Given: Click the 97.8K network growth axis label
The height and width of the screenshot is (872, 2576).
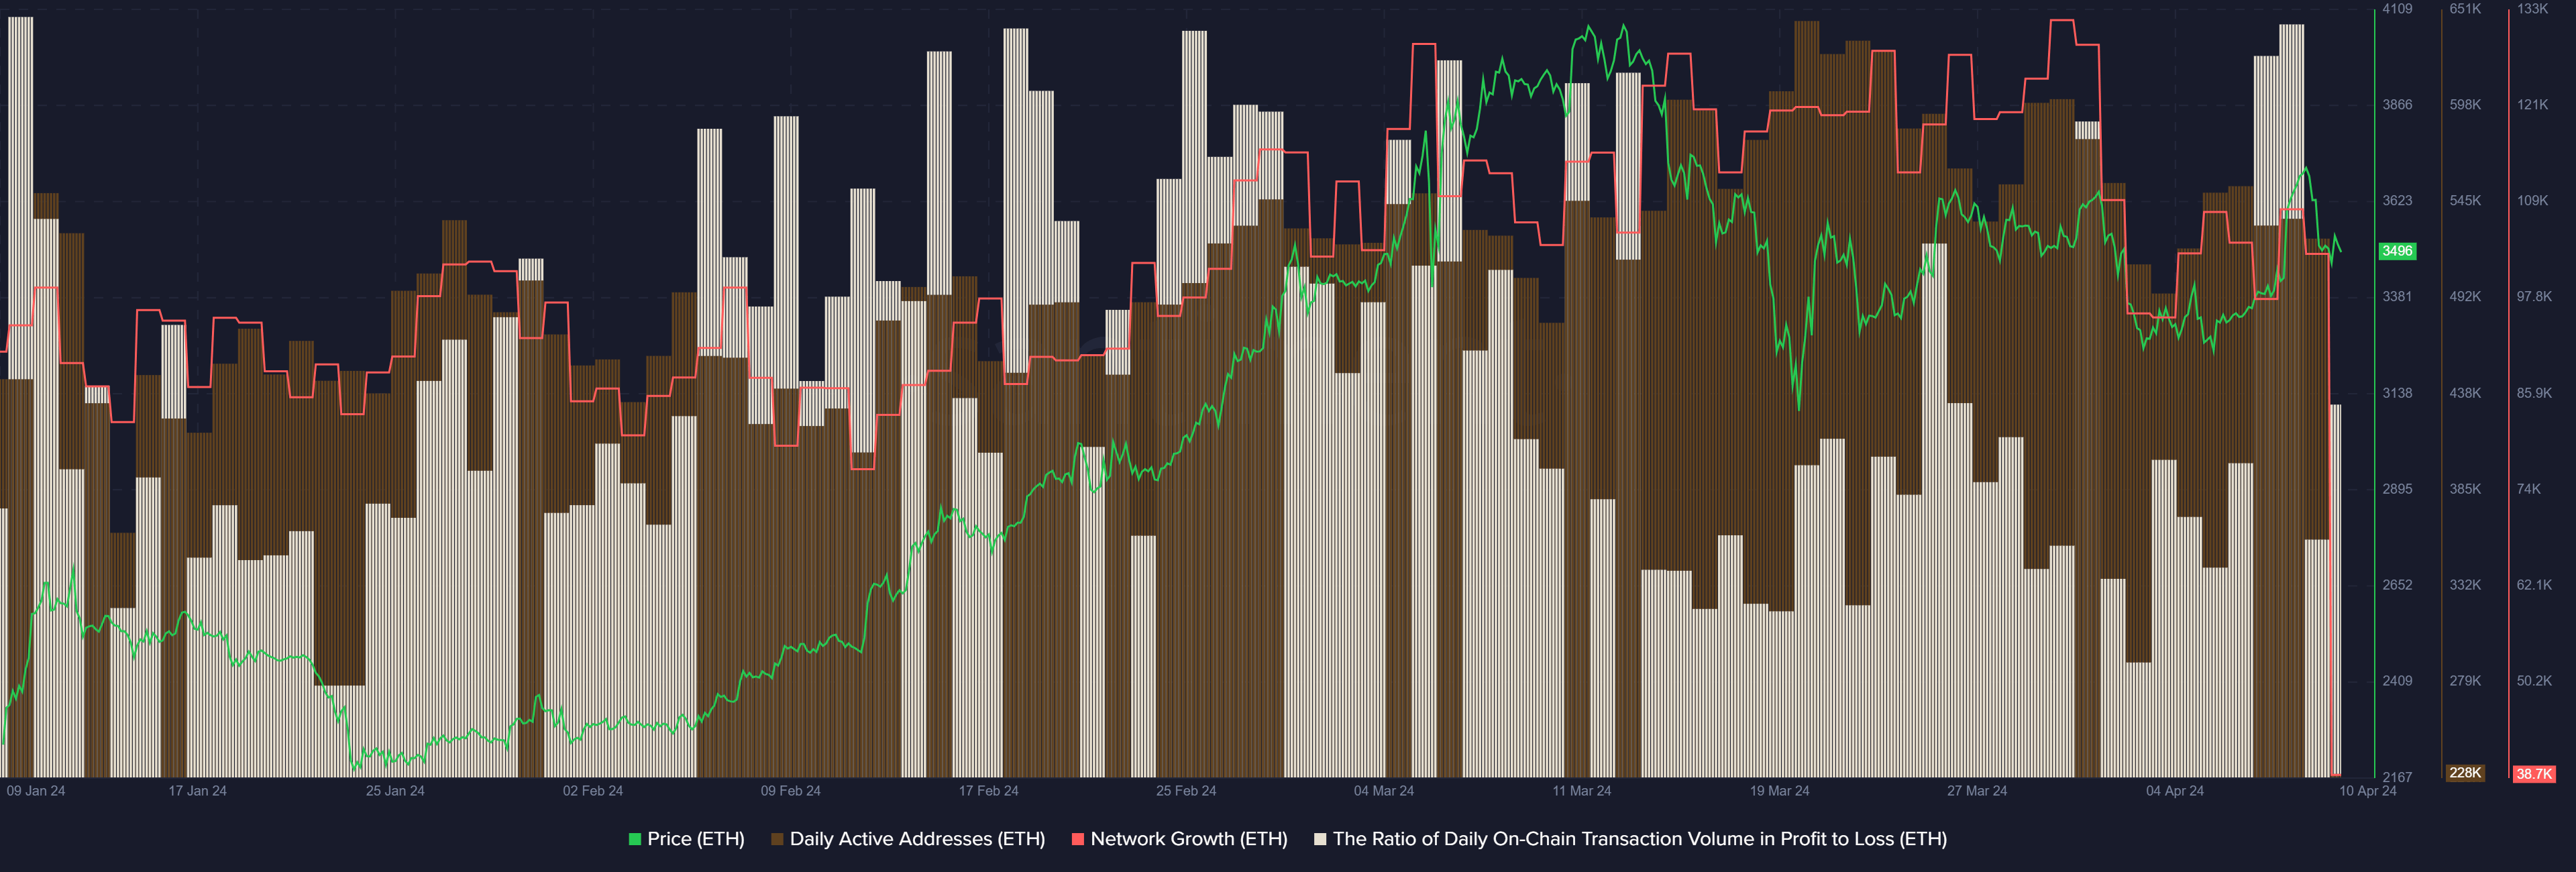Looking at the screenshot, I should click(2534, 297).
